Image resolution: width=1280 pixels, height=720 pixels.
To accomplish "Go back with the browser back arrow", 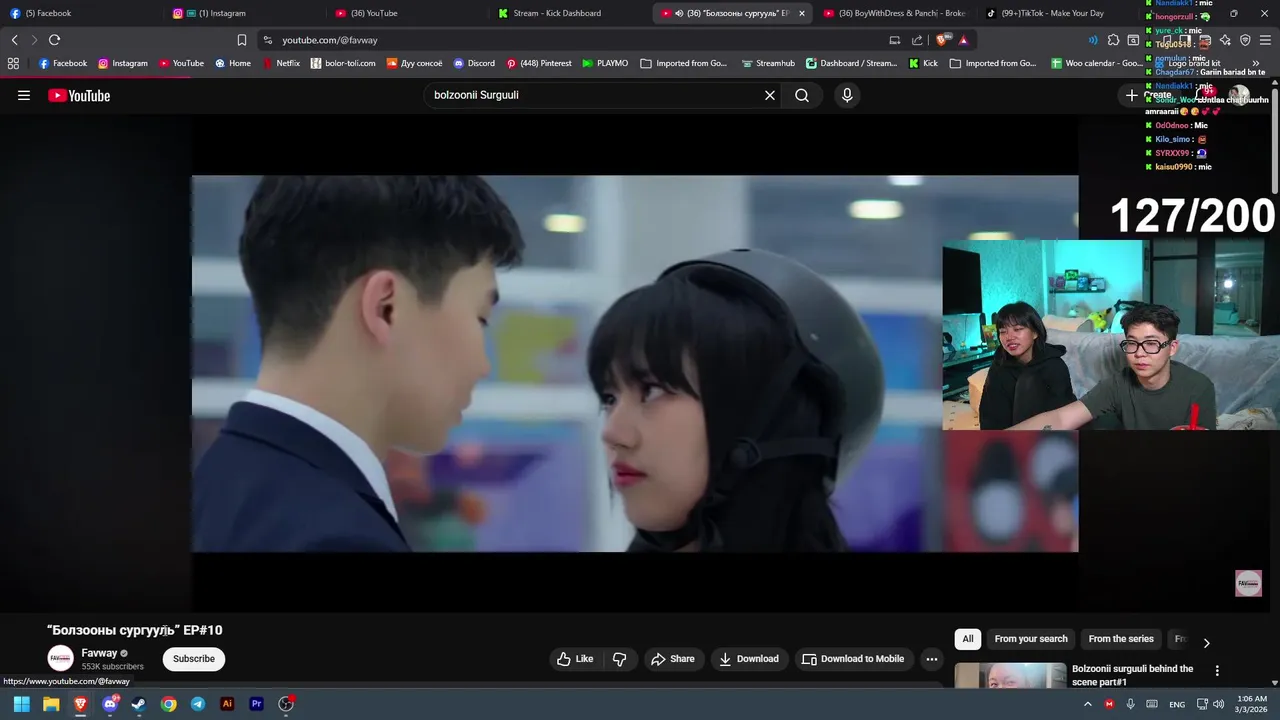I will click(x=14, y=40).
